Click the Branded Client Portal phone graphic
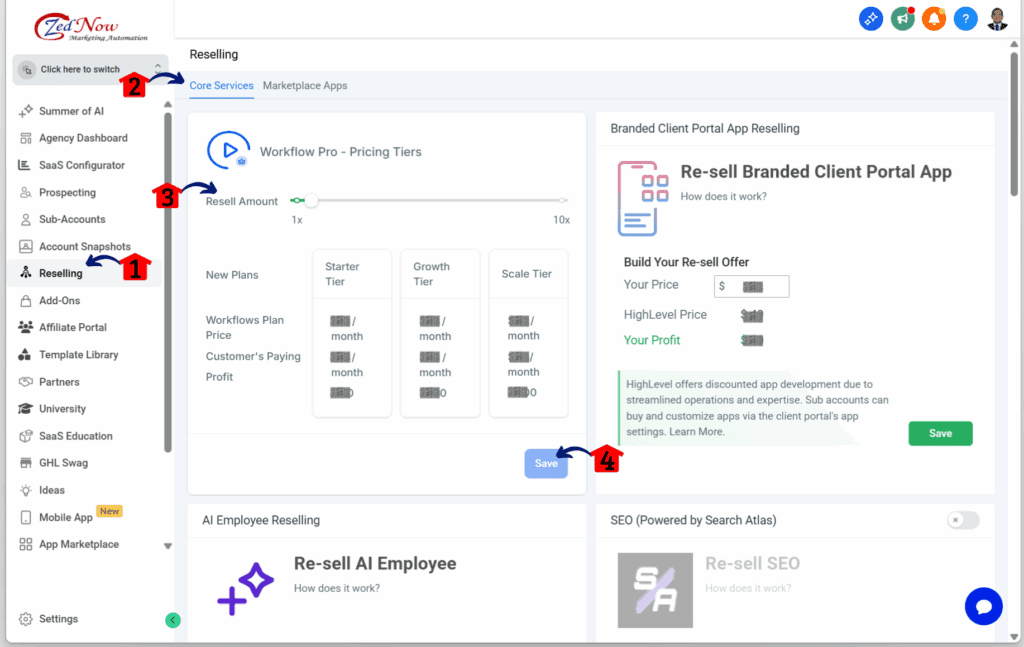Viewport: 1024px width, 647px height. pos(643,198)
